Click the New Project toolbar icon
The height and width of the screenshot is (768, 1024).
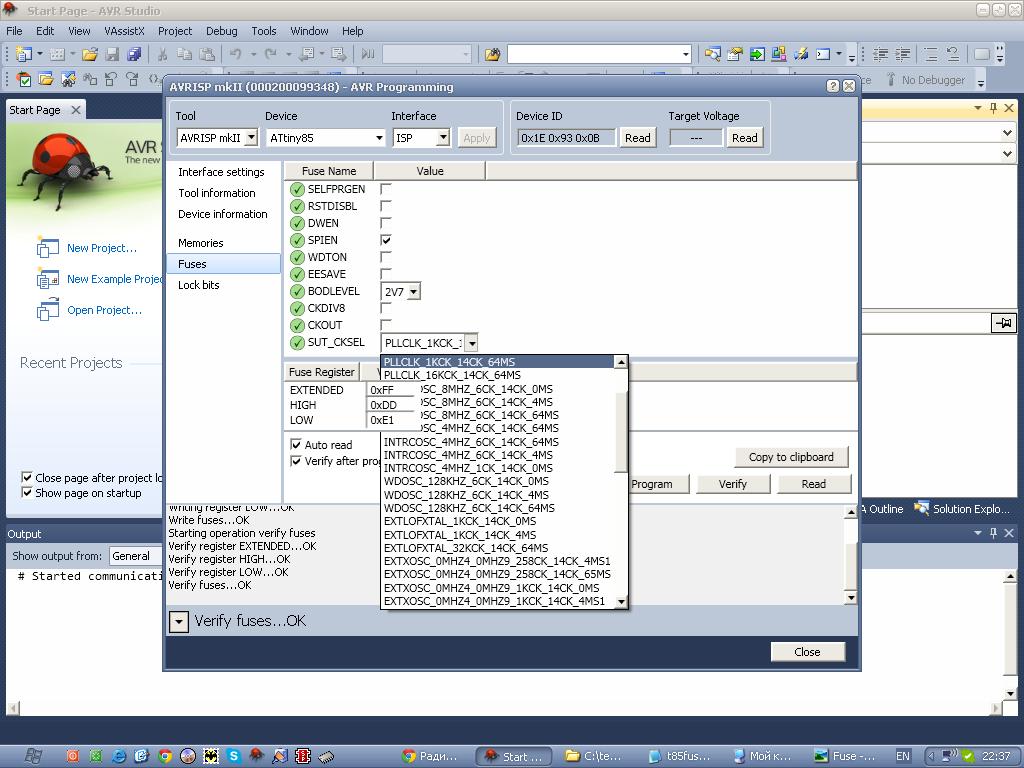click(x=23, y=54)
